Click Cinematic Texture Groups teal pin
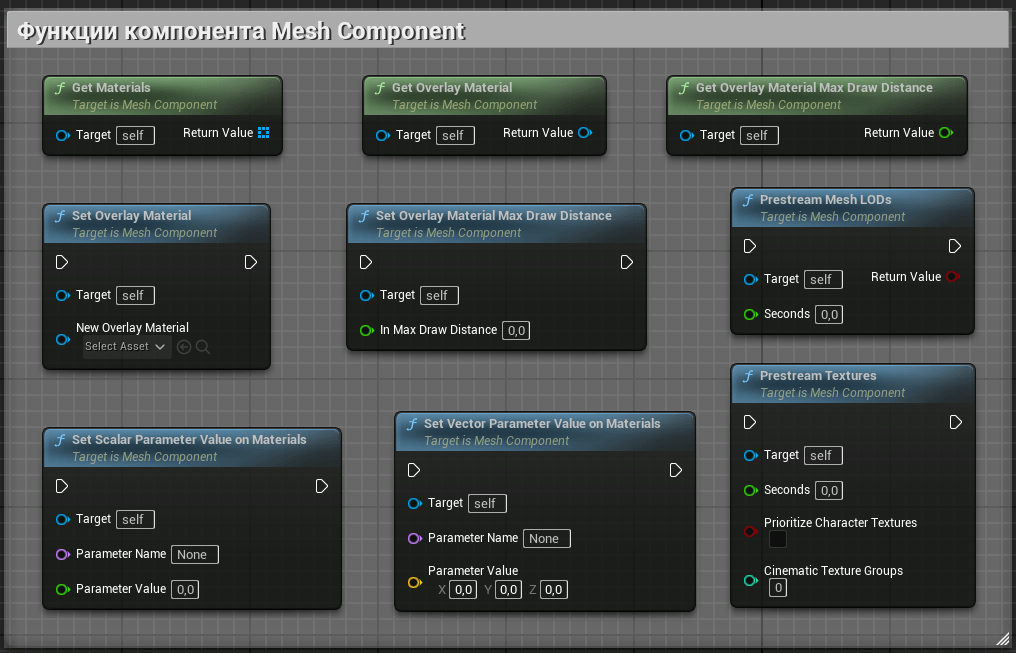This screenshot has width=1016, height=653. (x=751, y=580)
